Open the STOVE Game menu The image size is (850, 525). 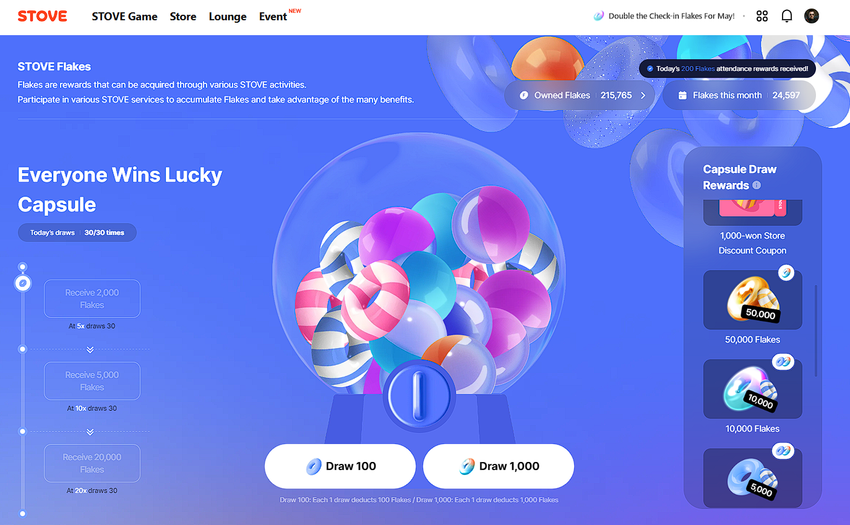pos(124,17)
